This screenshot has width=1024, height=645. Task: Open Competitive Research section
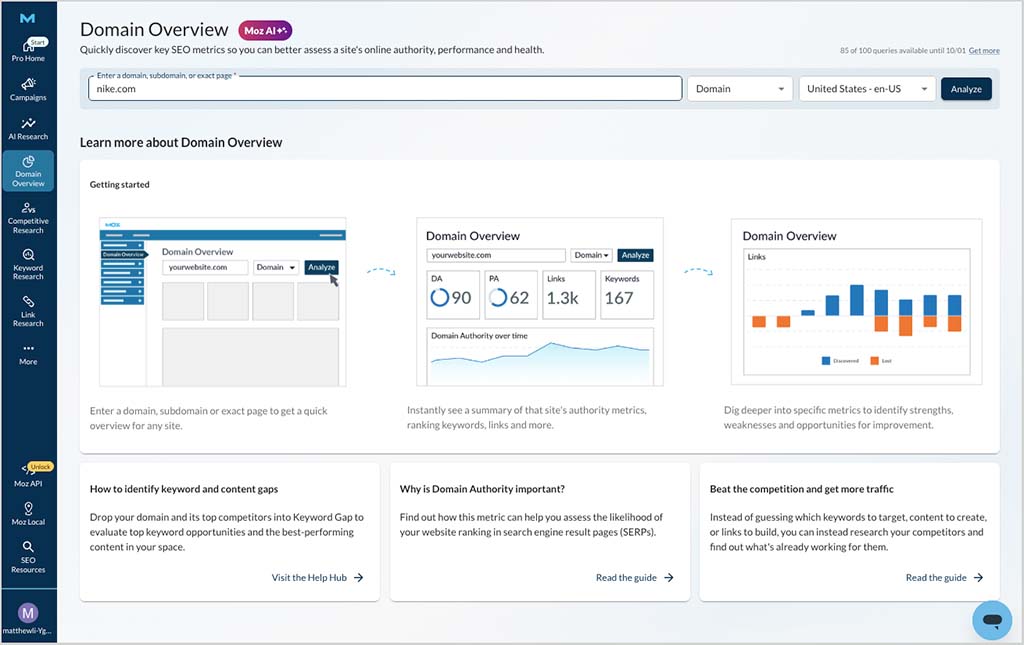28,218
